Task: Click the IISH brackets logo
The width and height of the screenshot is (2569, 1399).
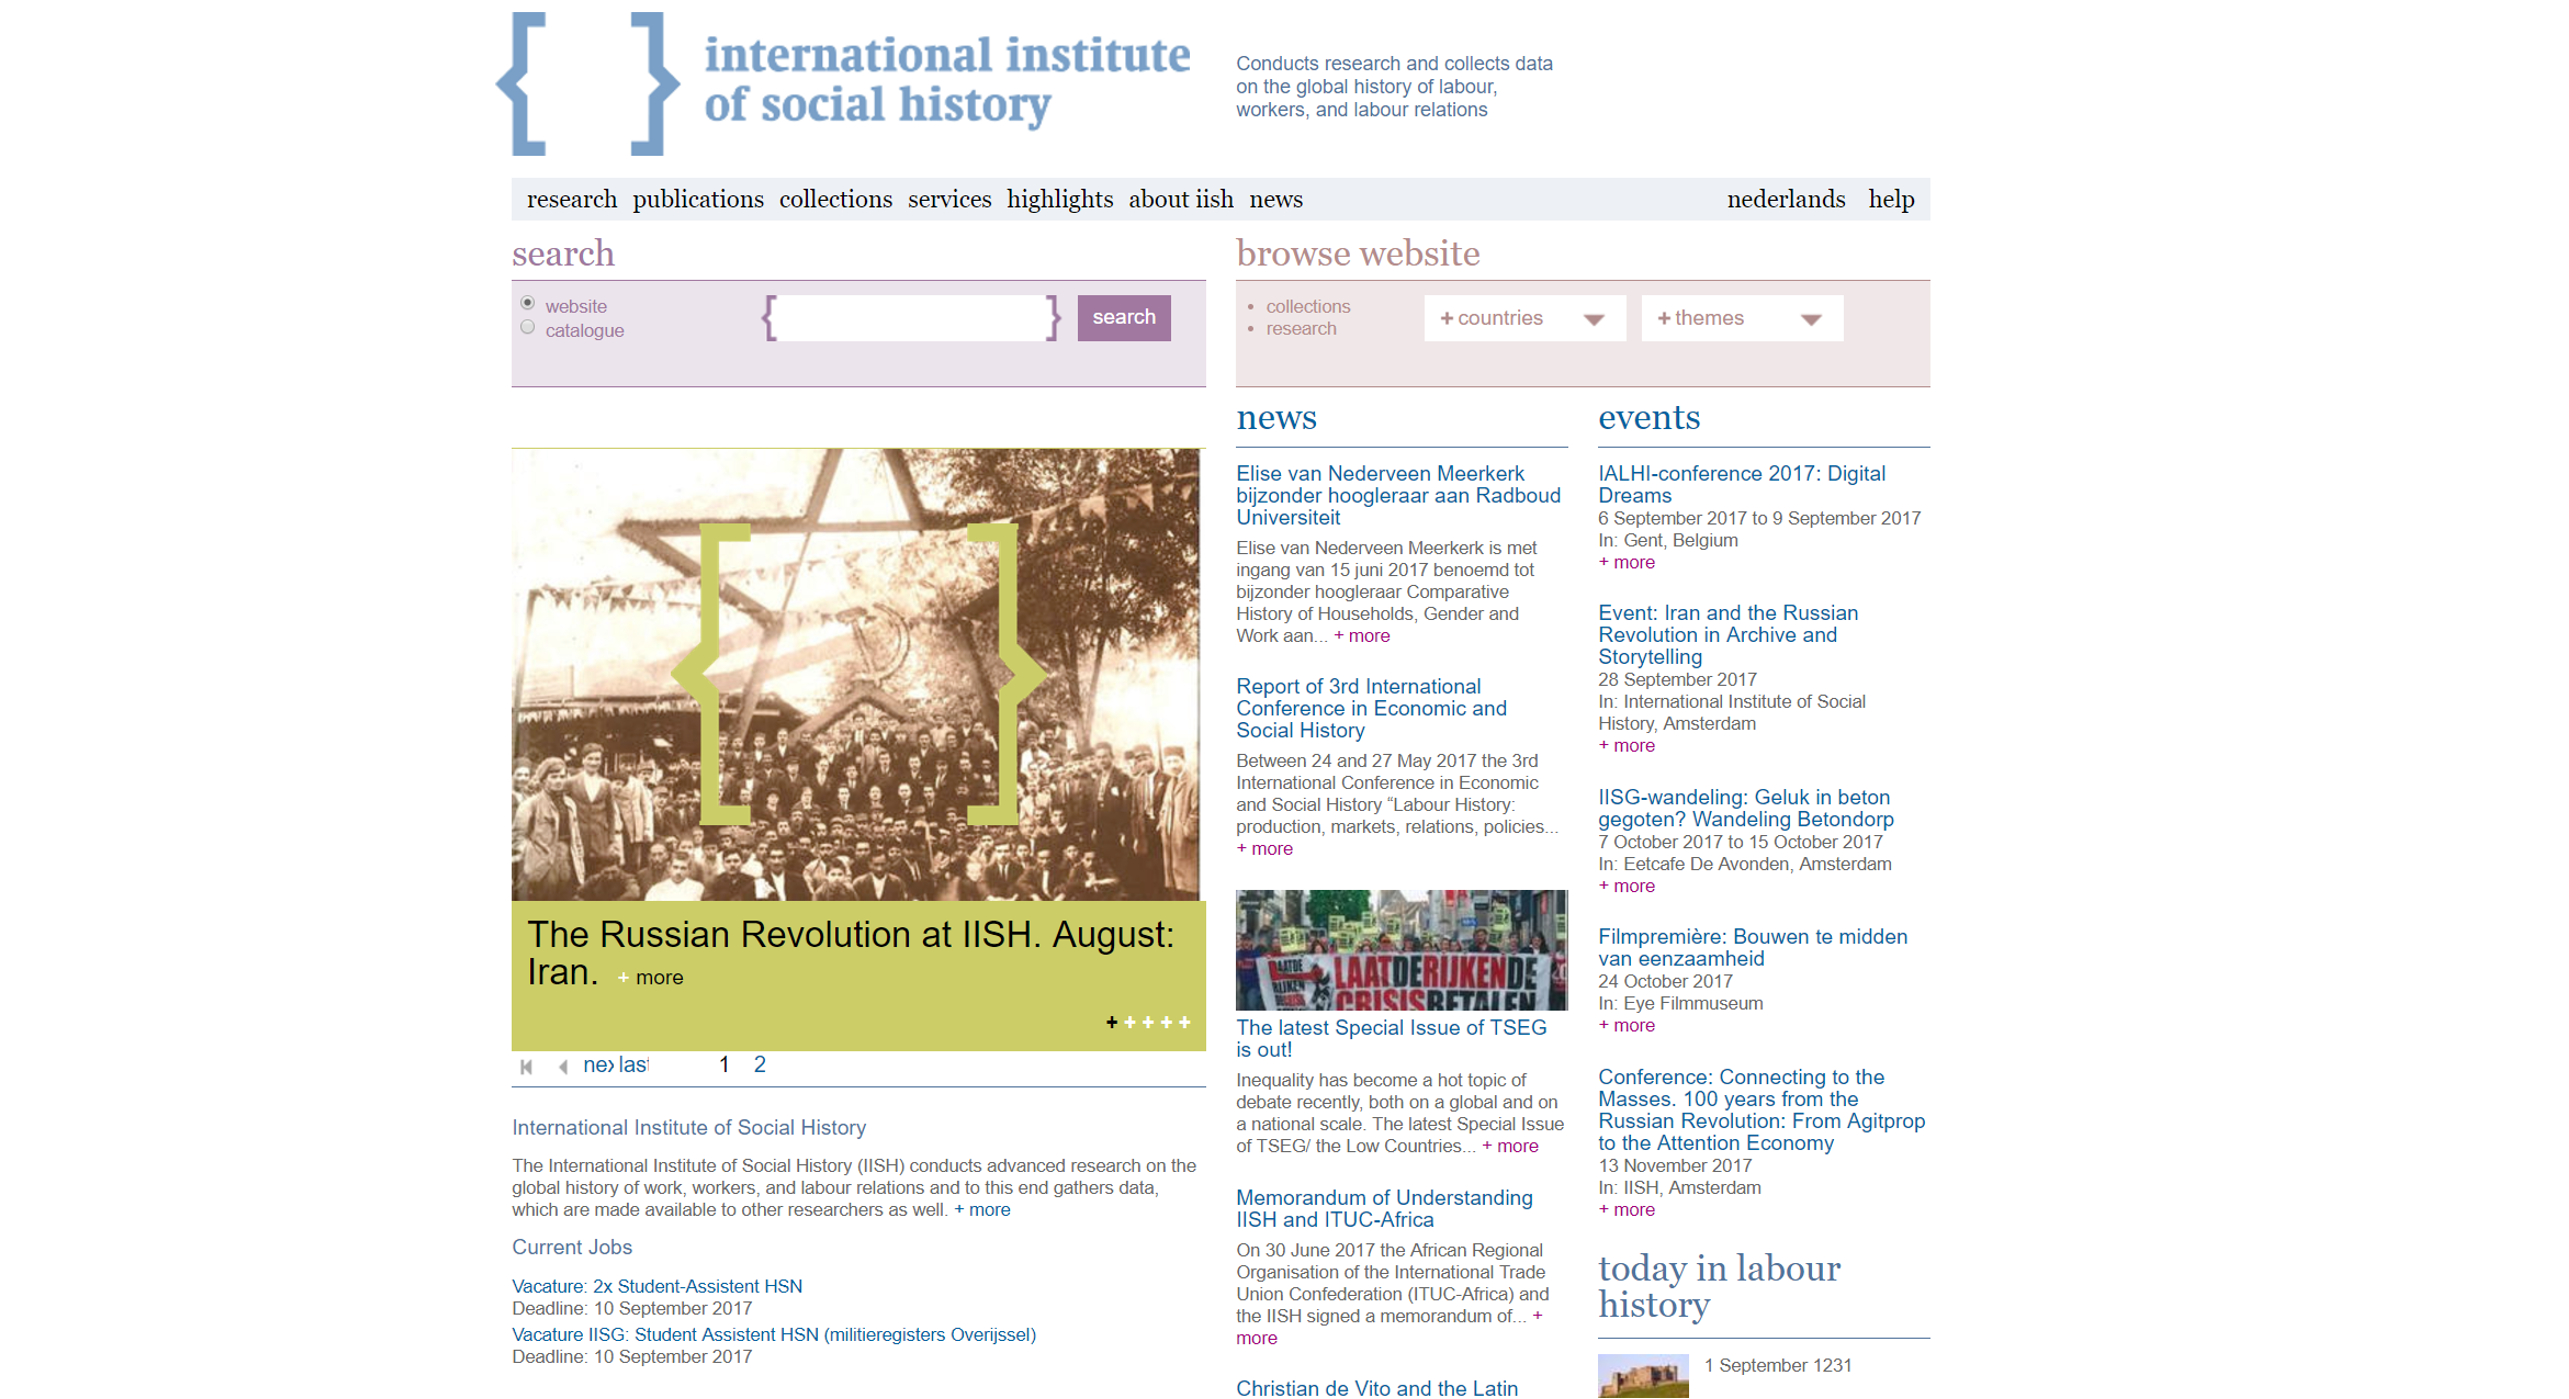Action: (588, 84)
